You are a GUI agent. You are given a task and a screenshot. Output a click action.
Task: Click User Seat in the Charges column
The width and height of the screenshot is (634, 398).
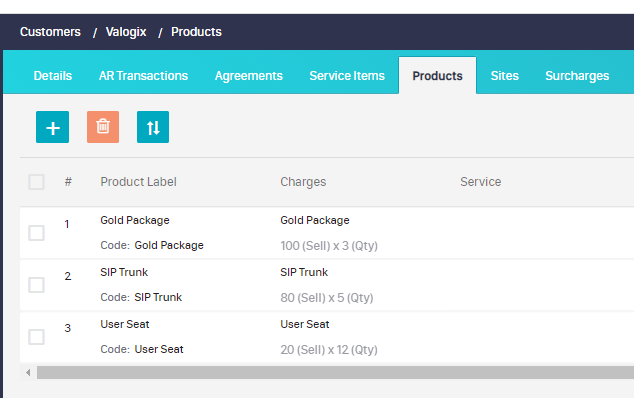pos(305,324)
